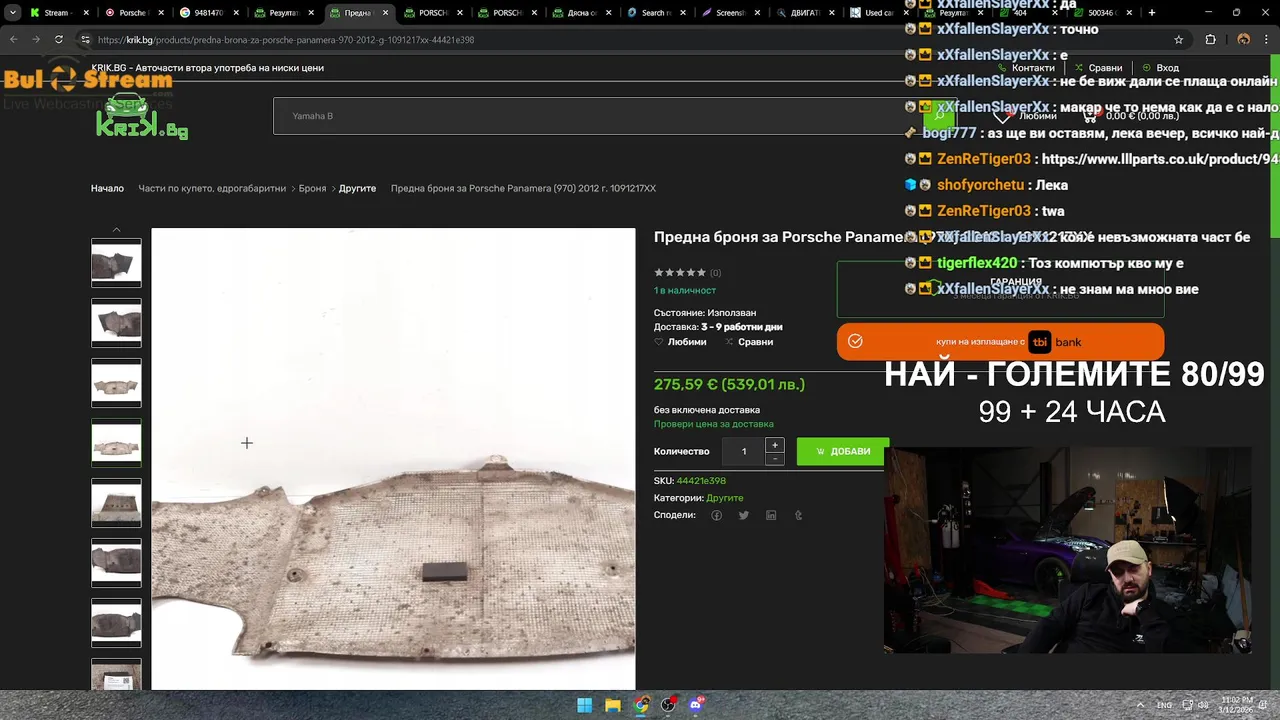Share the product on LinkedIn
Viewport: 1280px width, 720px height.
[771, 515]
